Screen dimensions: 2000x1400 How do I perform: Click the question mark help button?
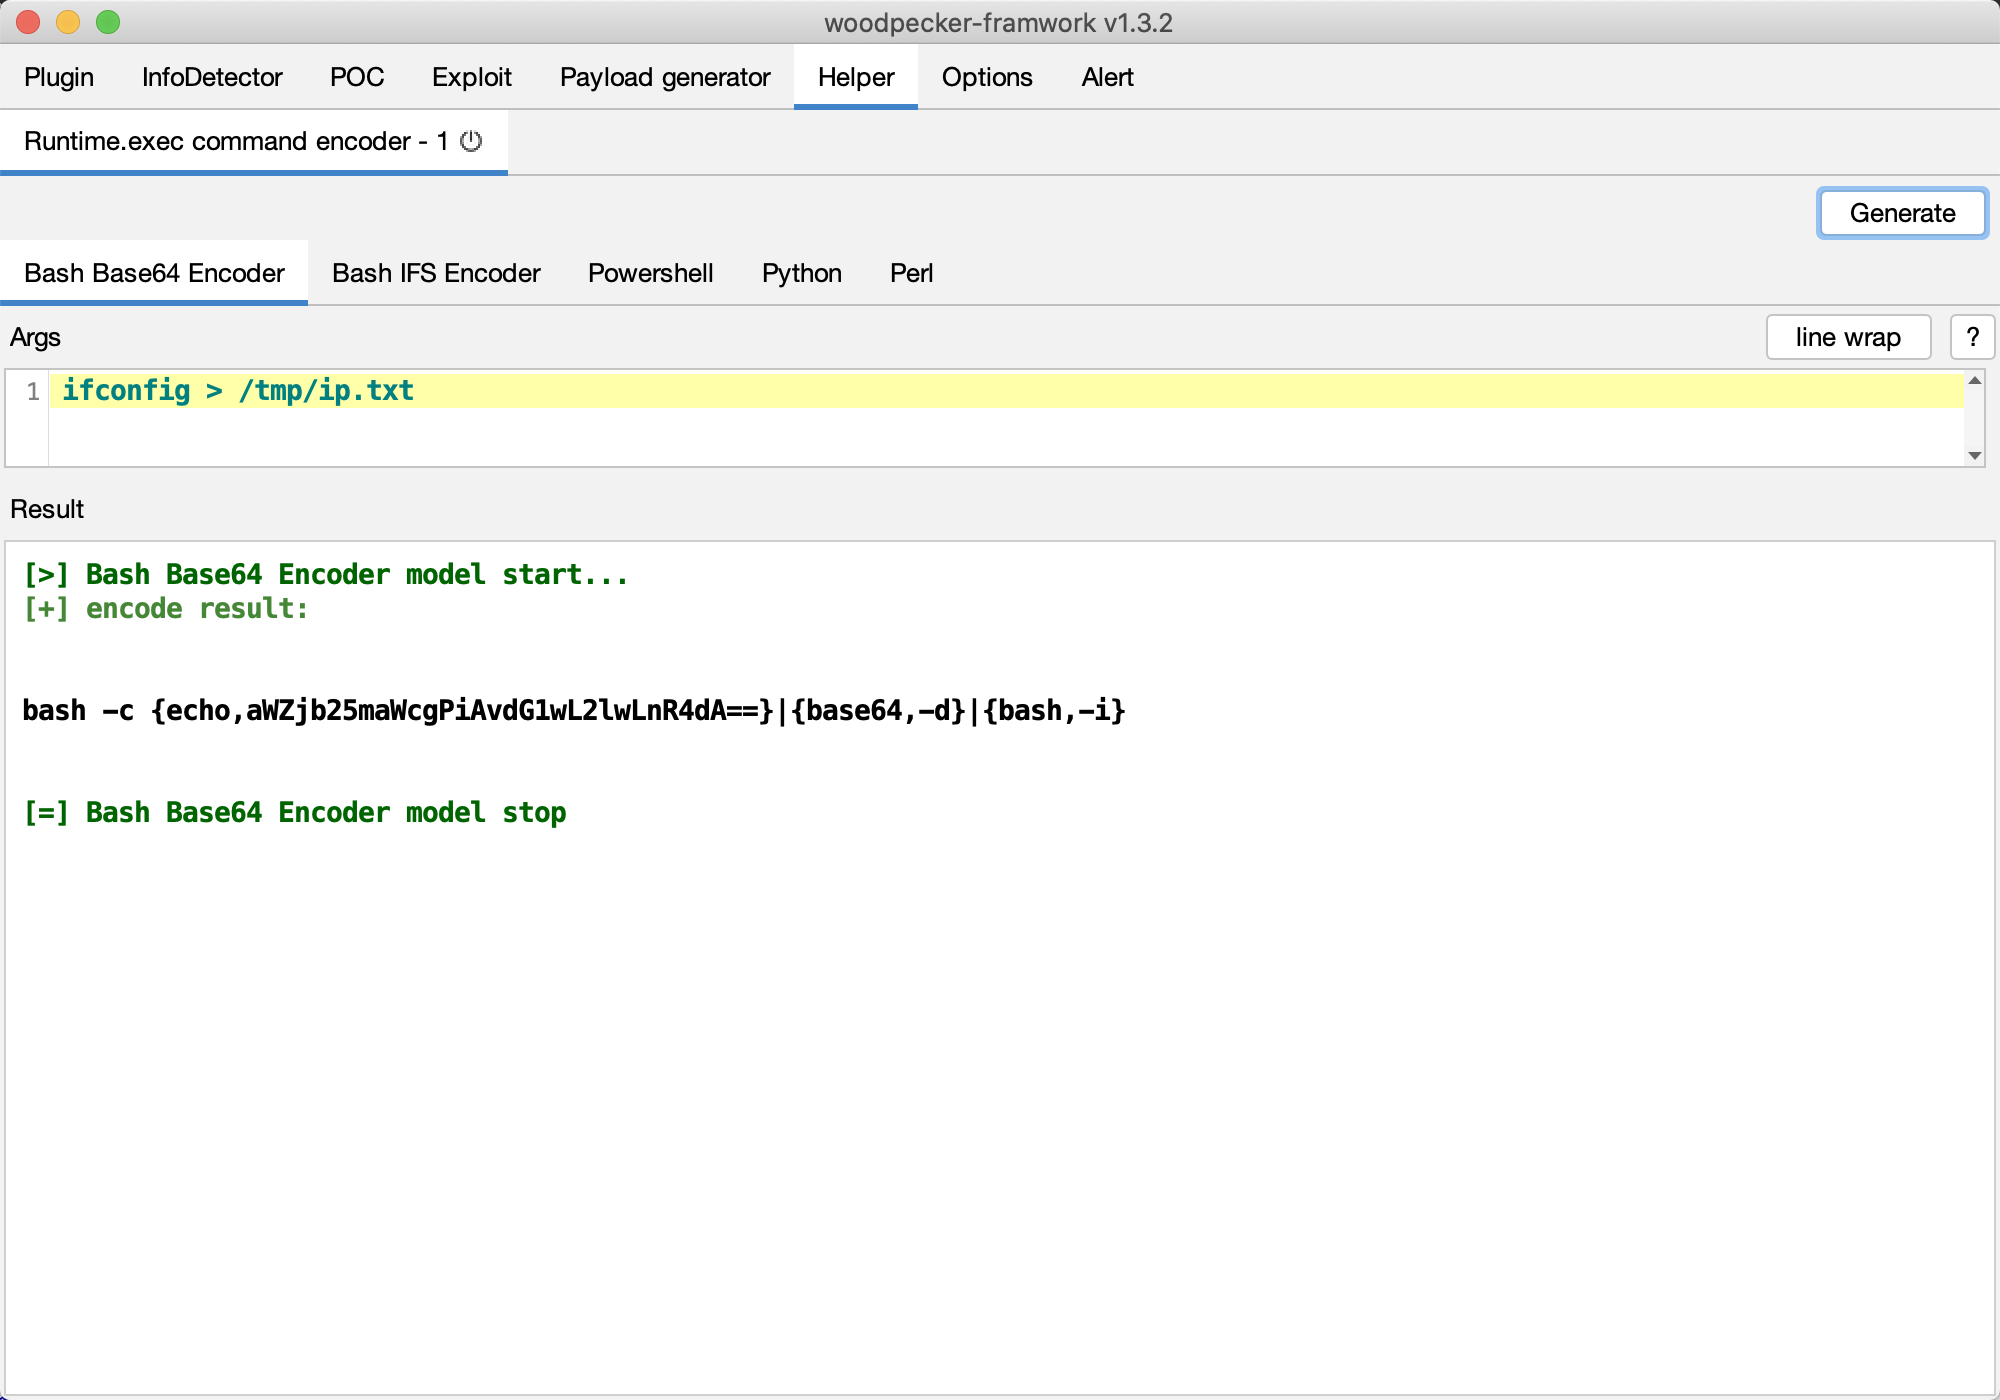coord(1972,337)
